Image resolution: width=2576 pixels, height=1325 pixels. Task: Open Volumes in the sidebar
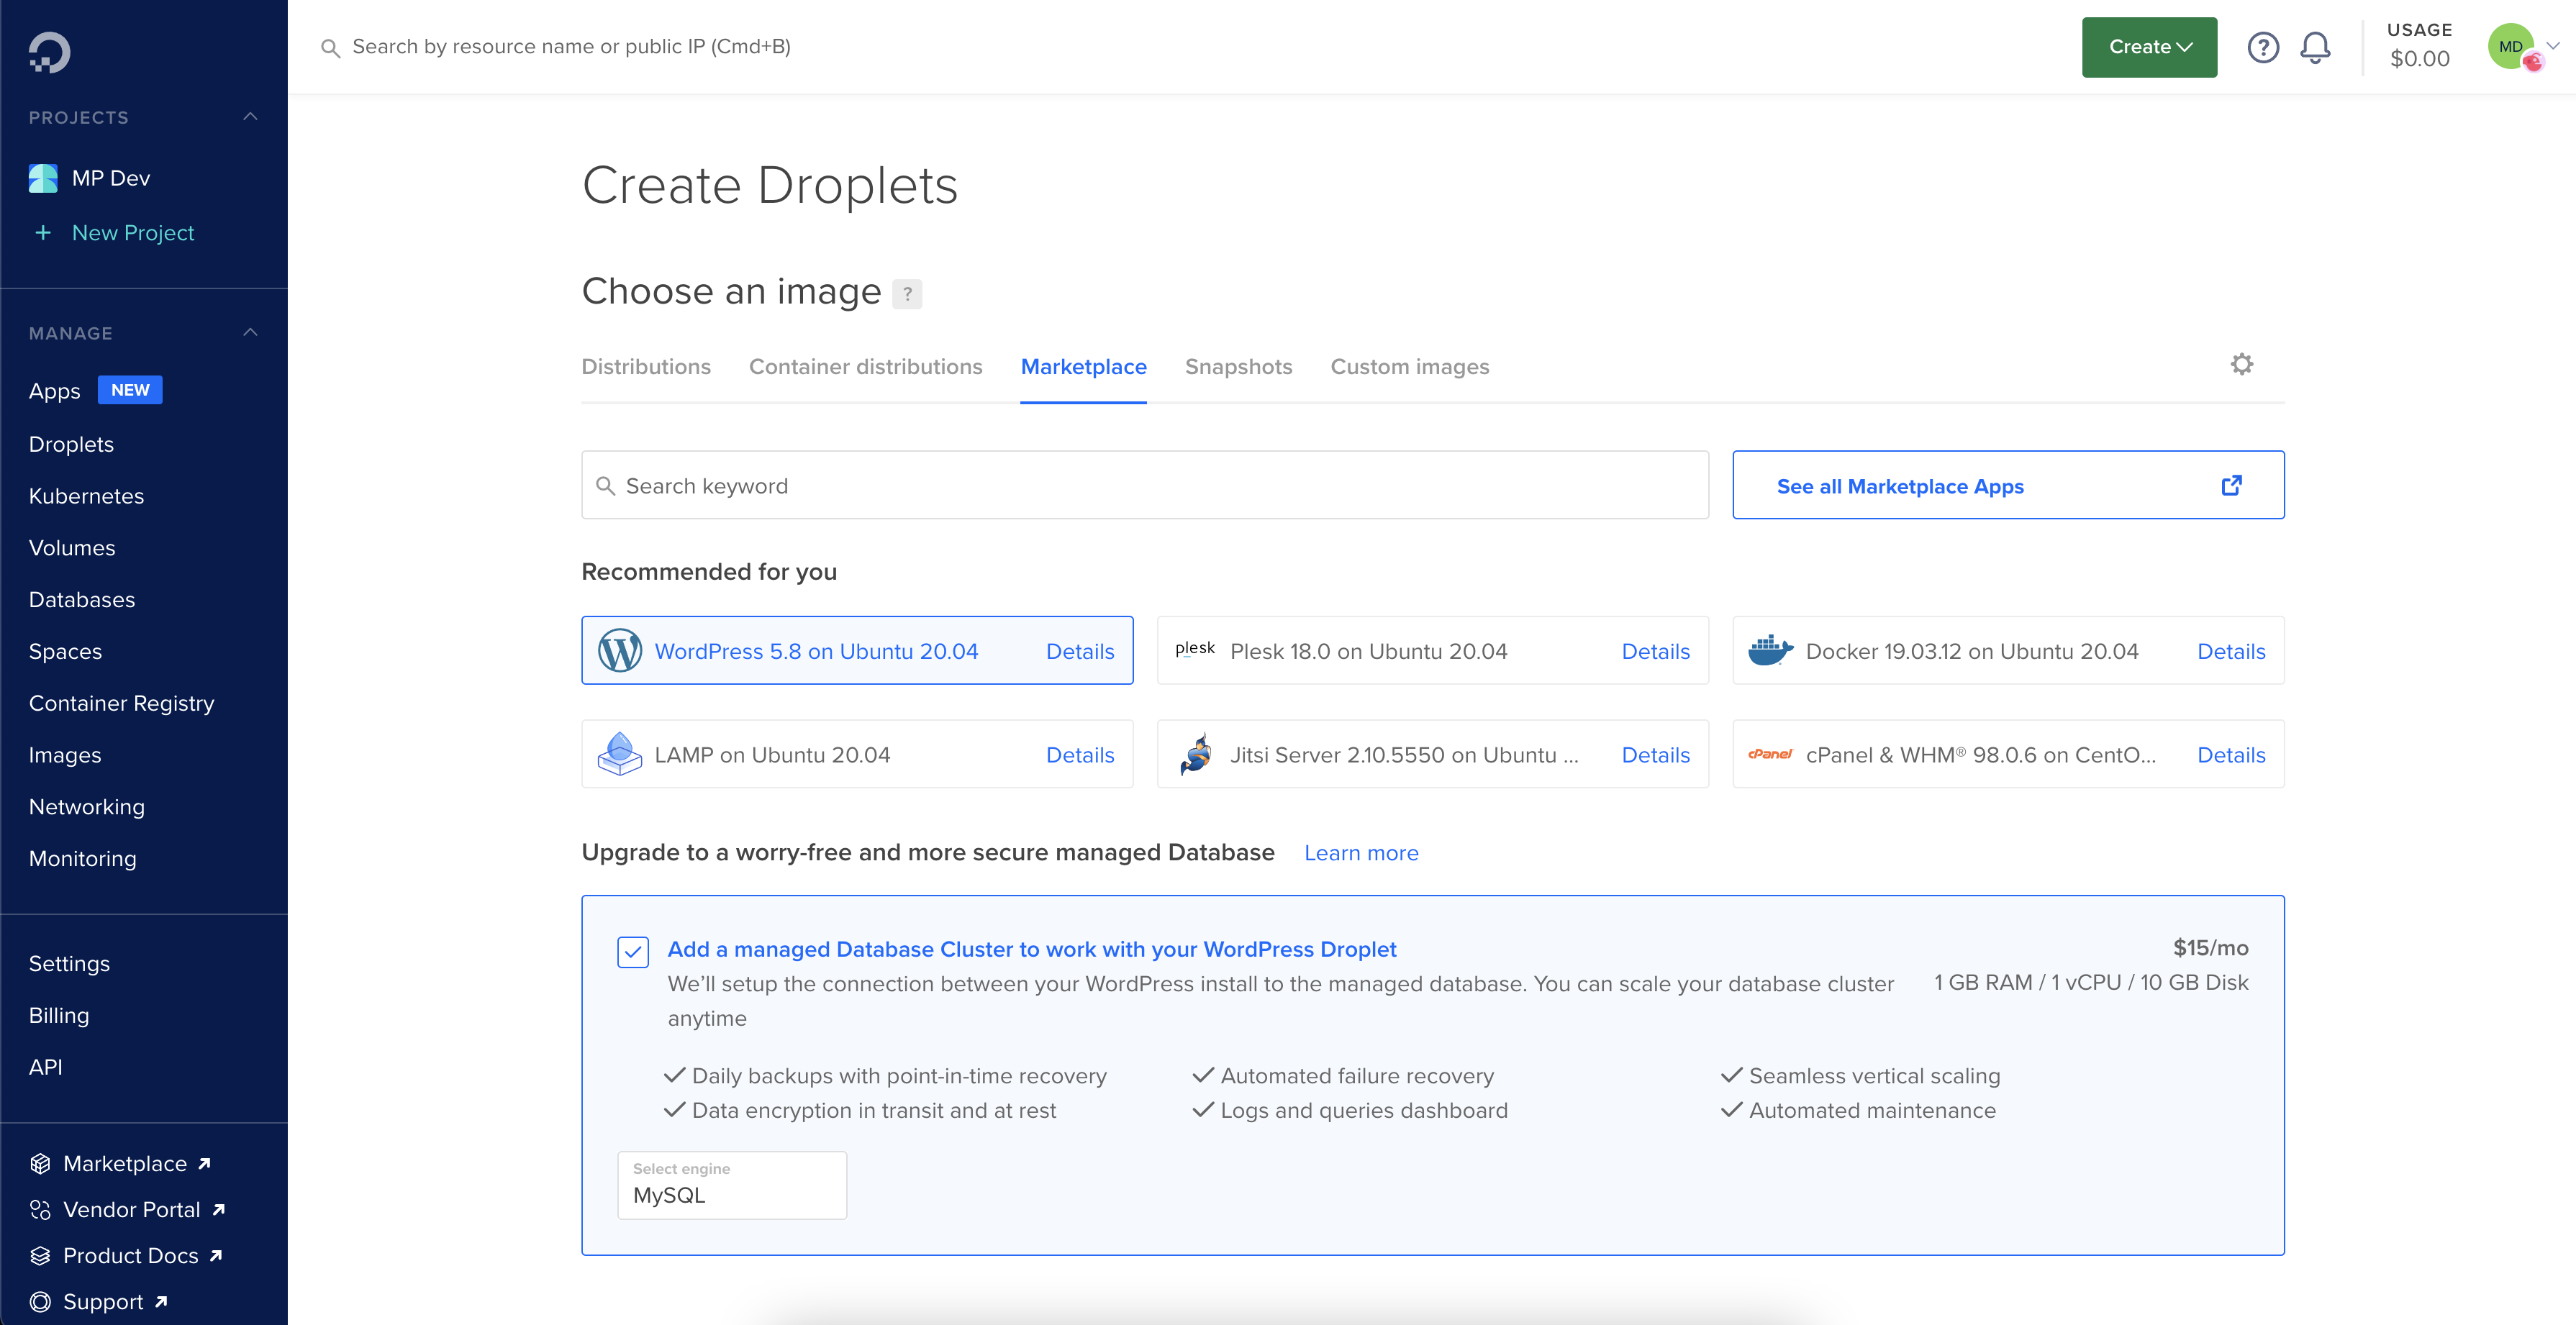click(72, 548)
